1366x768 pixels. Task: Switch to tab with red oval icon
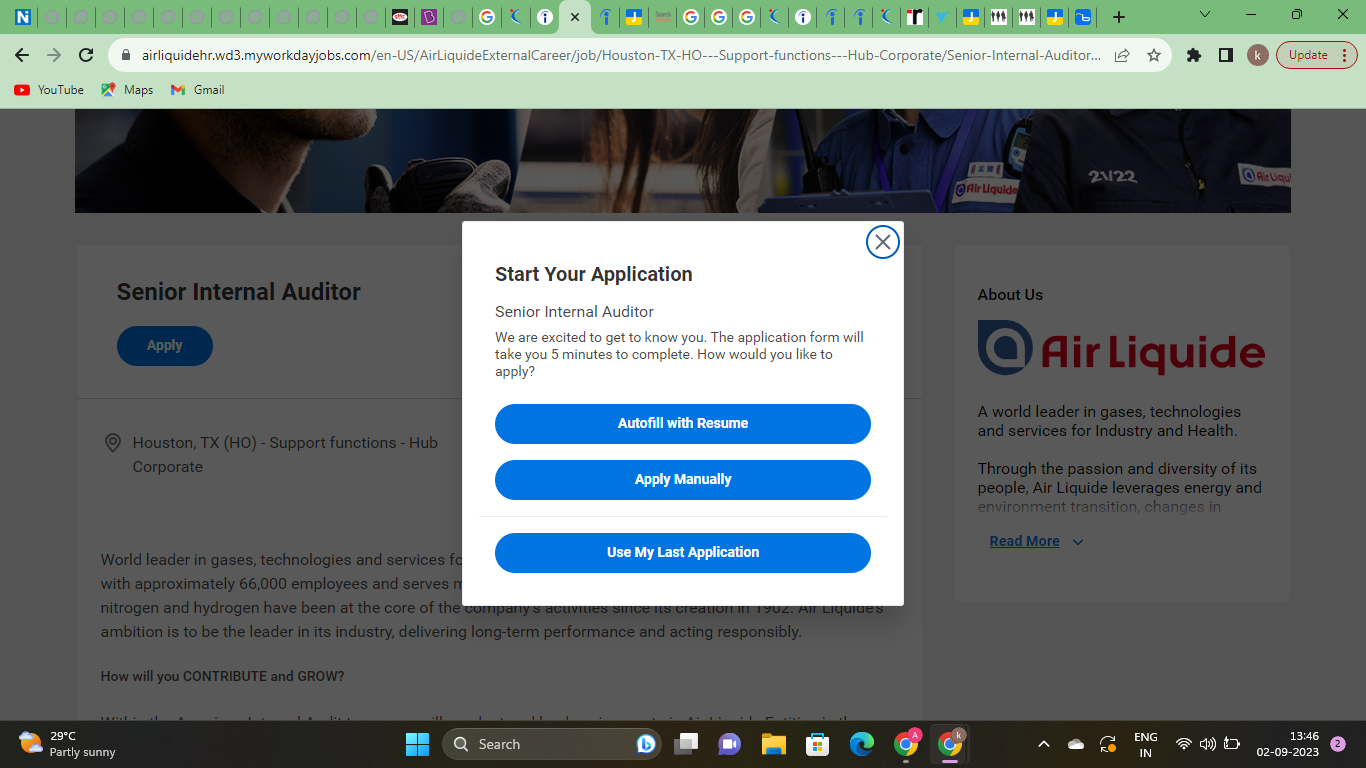coord(400,17)
